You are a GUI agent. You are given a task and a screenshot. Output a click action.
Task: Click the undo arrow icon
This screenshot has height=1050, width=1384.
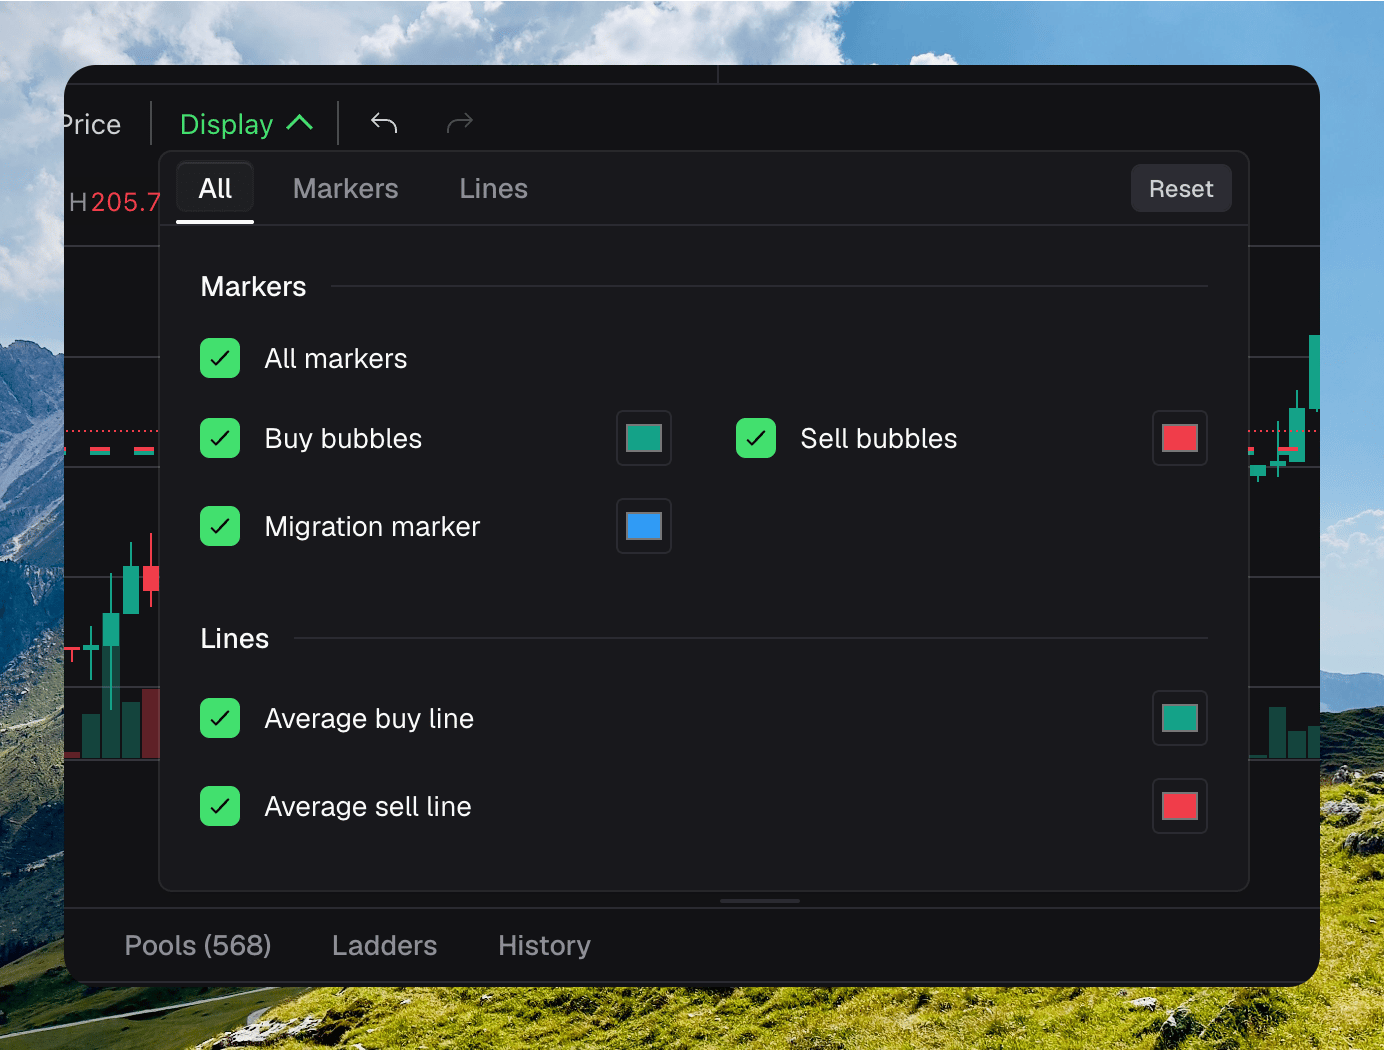384,123
